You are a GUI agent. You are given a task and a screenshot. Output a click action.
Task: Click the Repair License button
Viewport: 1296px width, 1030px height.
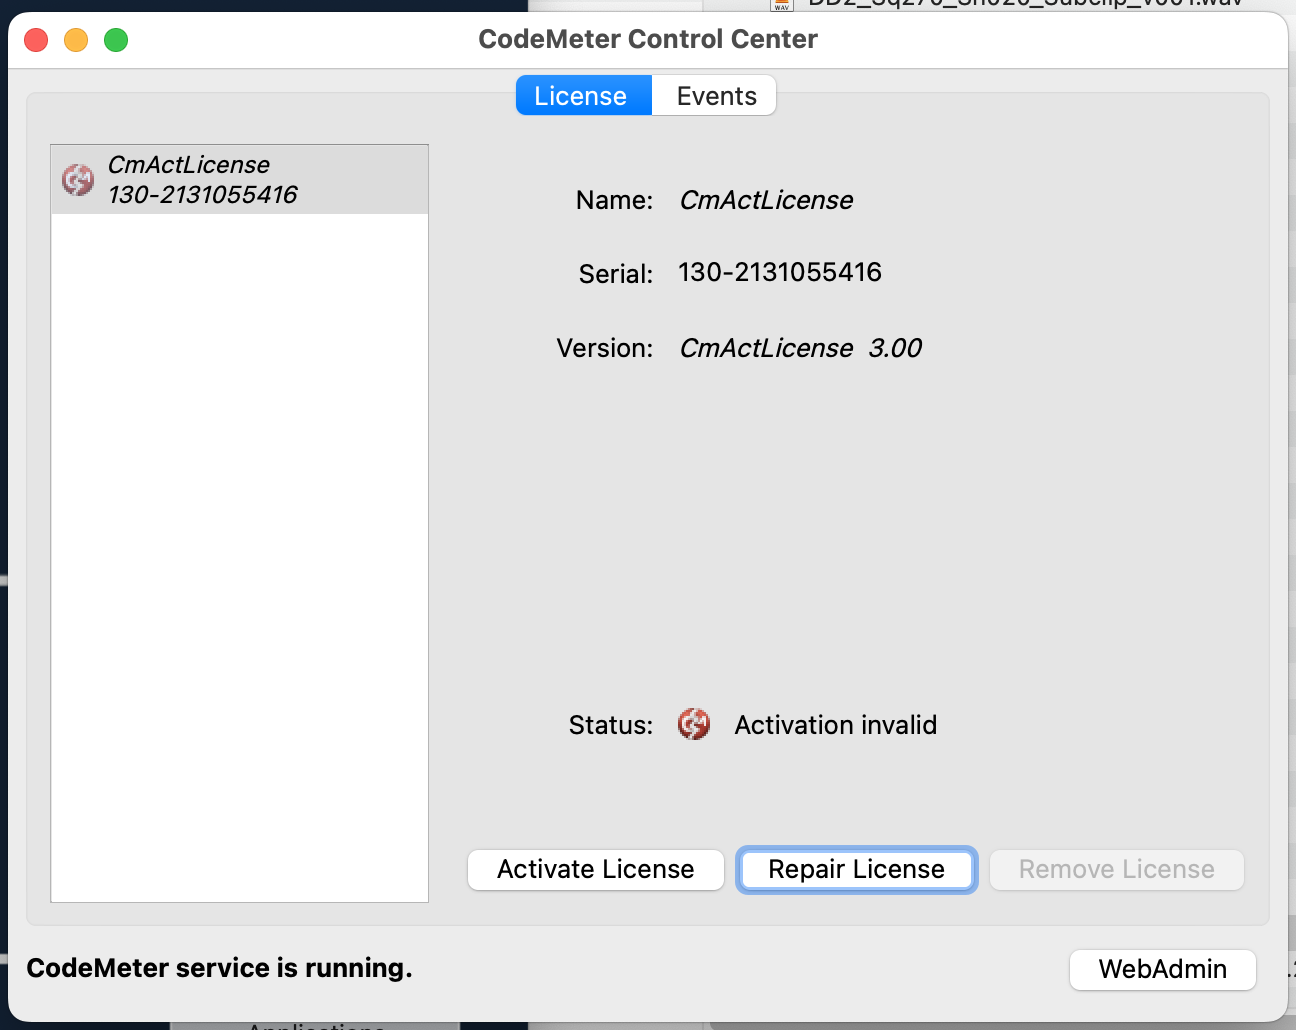[856, 869]
